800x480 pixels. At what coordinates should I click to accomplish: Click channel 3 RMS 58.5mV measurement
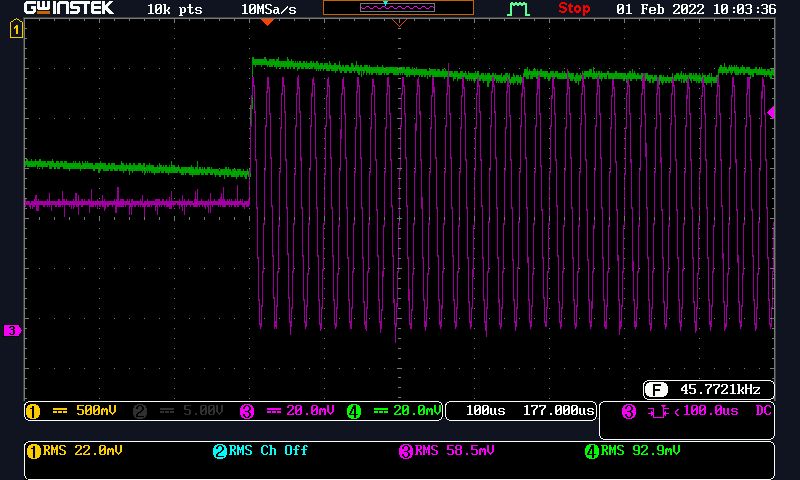tap(446, 451)
